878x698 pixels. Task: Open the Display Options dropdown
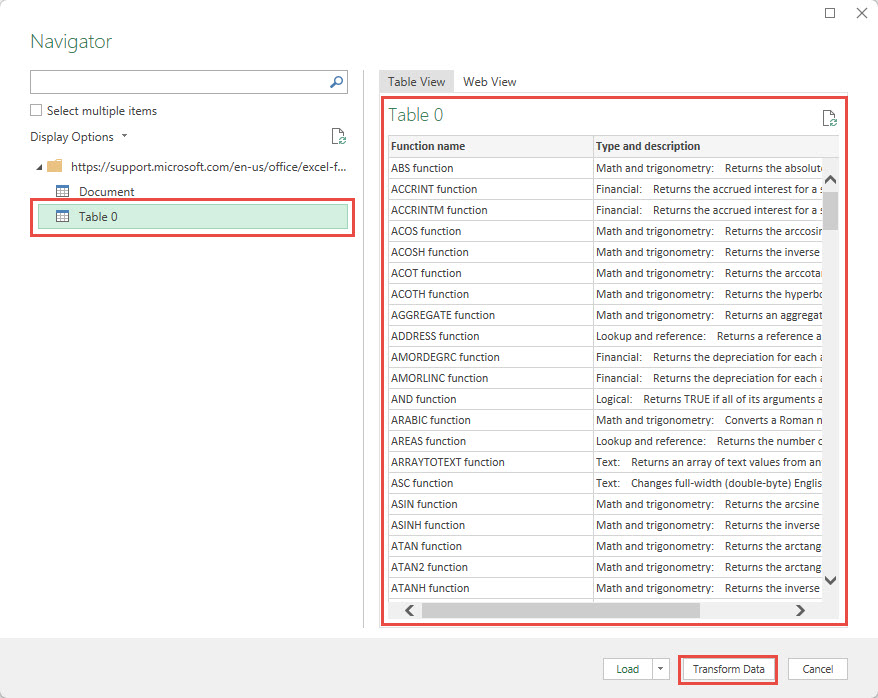pyautogui.click(x=79, y=137)
